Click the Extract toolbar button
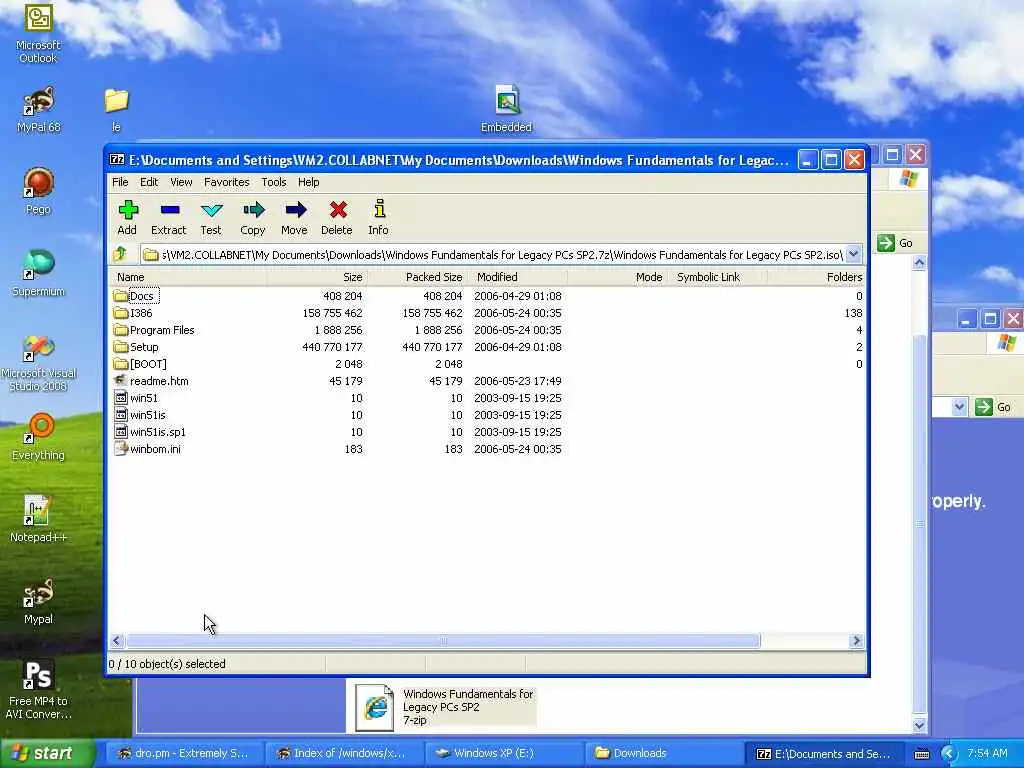The image size is (1024, 768). pos(168,217)
